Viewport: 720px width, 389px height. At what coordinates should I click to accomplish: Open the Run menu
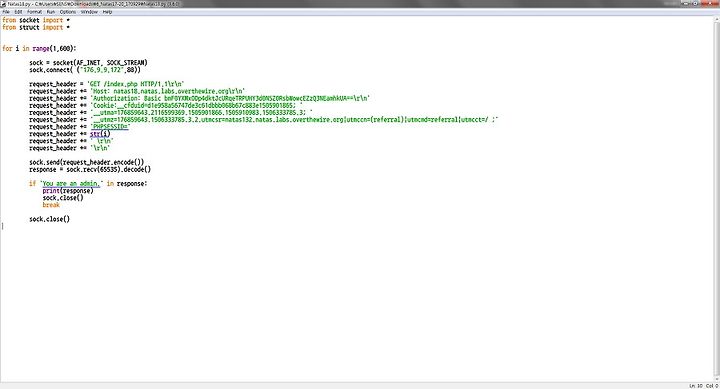51,12
